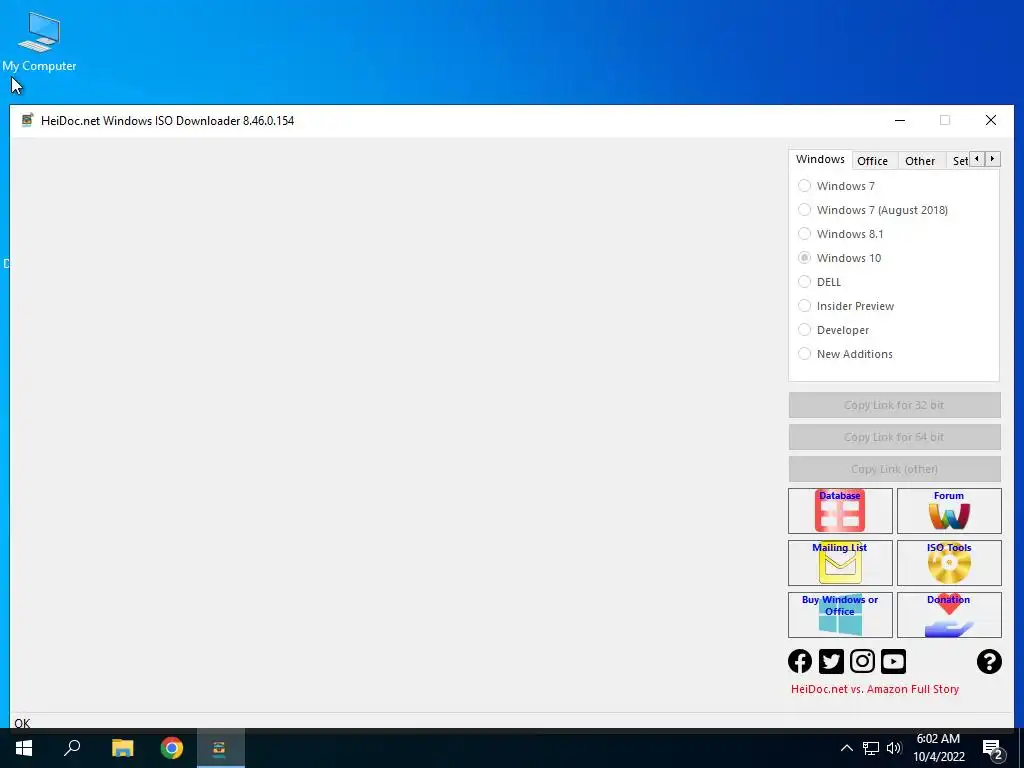This screenshot has width=1024, height=768.
Task: Open the ISO Tools tile
Action: [949, 562]
